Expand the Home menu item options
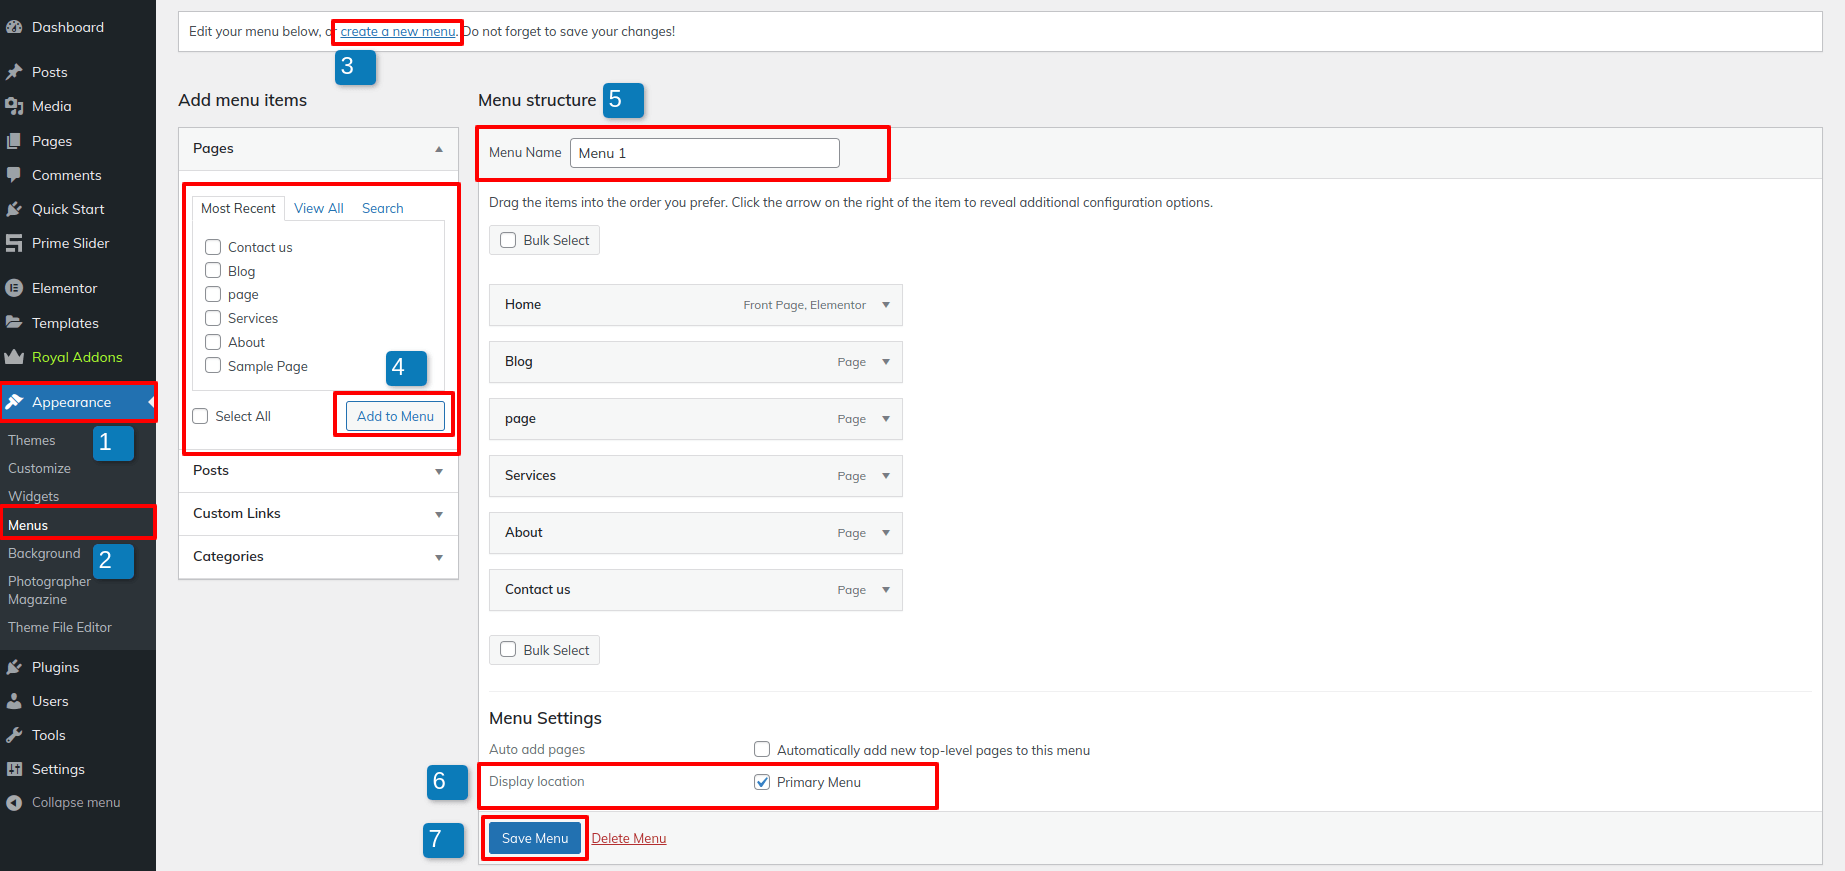Image resolution: width=1845 pixels, height=871 pixels. pos(886,305)
